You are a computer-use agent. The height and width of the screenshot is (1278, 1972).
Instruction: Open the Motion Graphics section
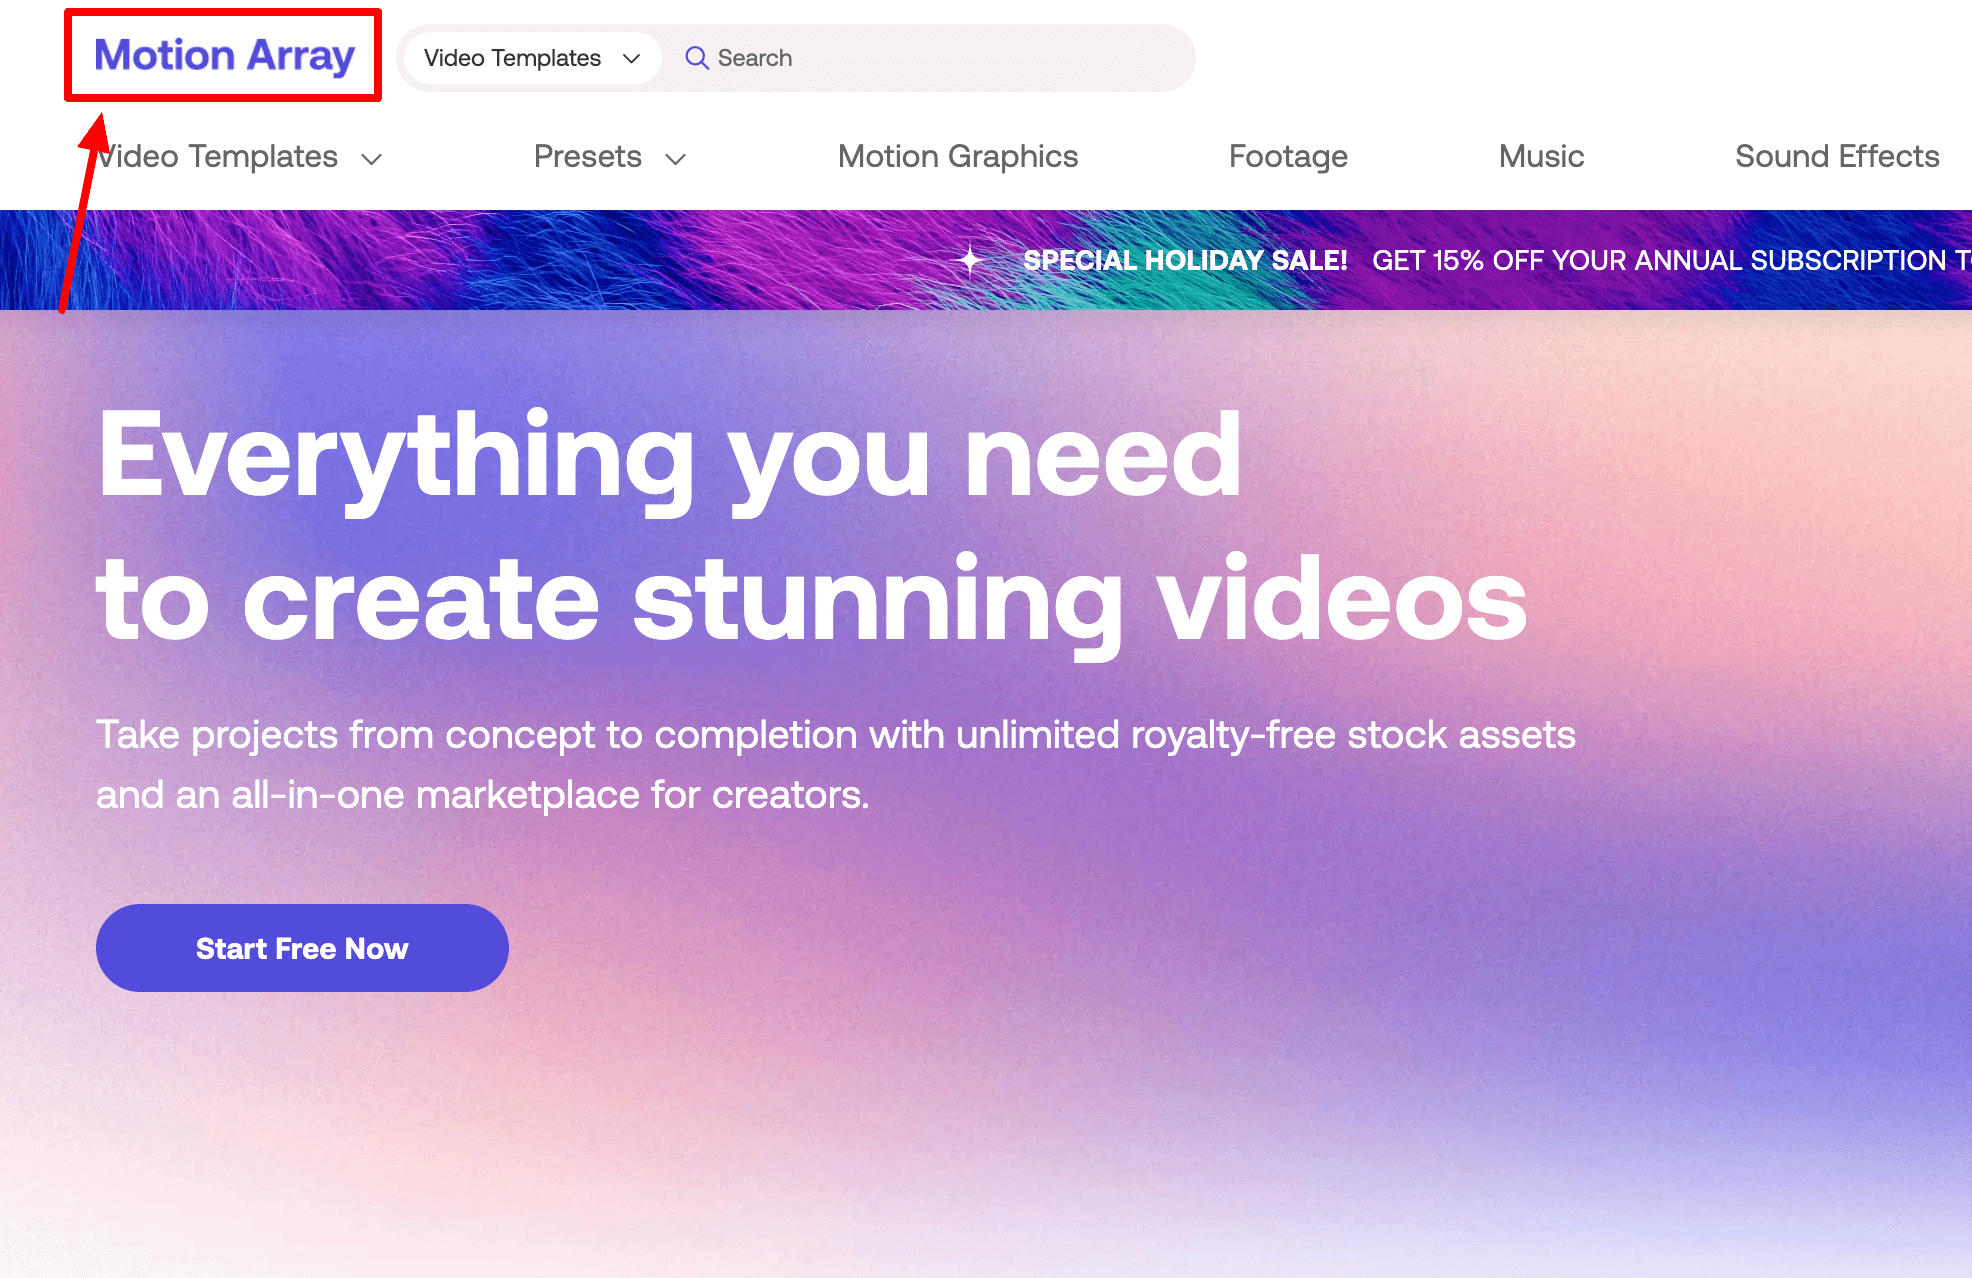(957, 157)
